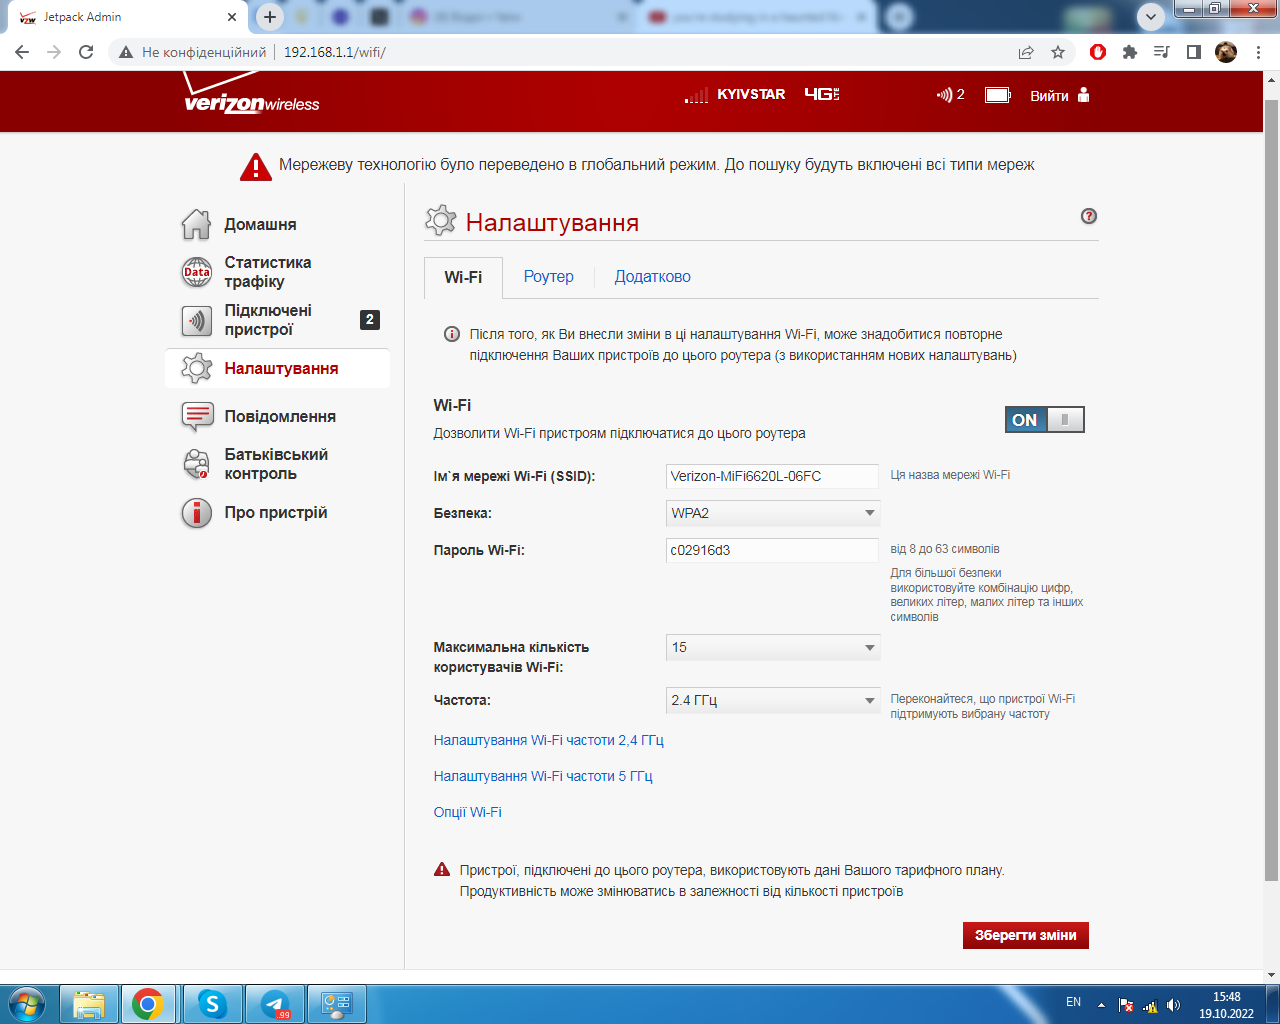
Task: Open Chrome three-dot menu
Action: pos(1258,52)
